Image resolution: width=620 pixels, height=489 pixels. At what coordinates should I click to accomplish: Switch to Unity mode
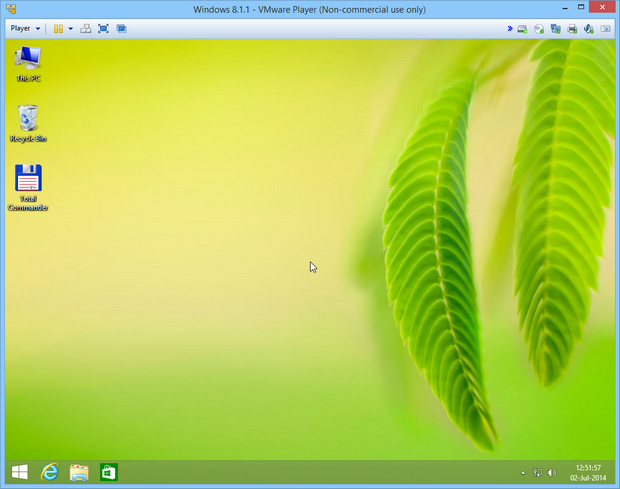tap(121, 29)
